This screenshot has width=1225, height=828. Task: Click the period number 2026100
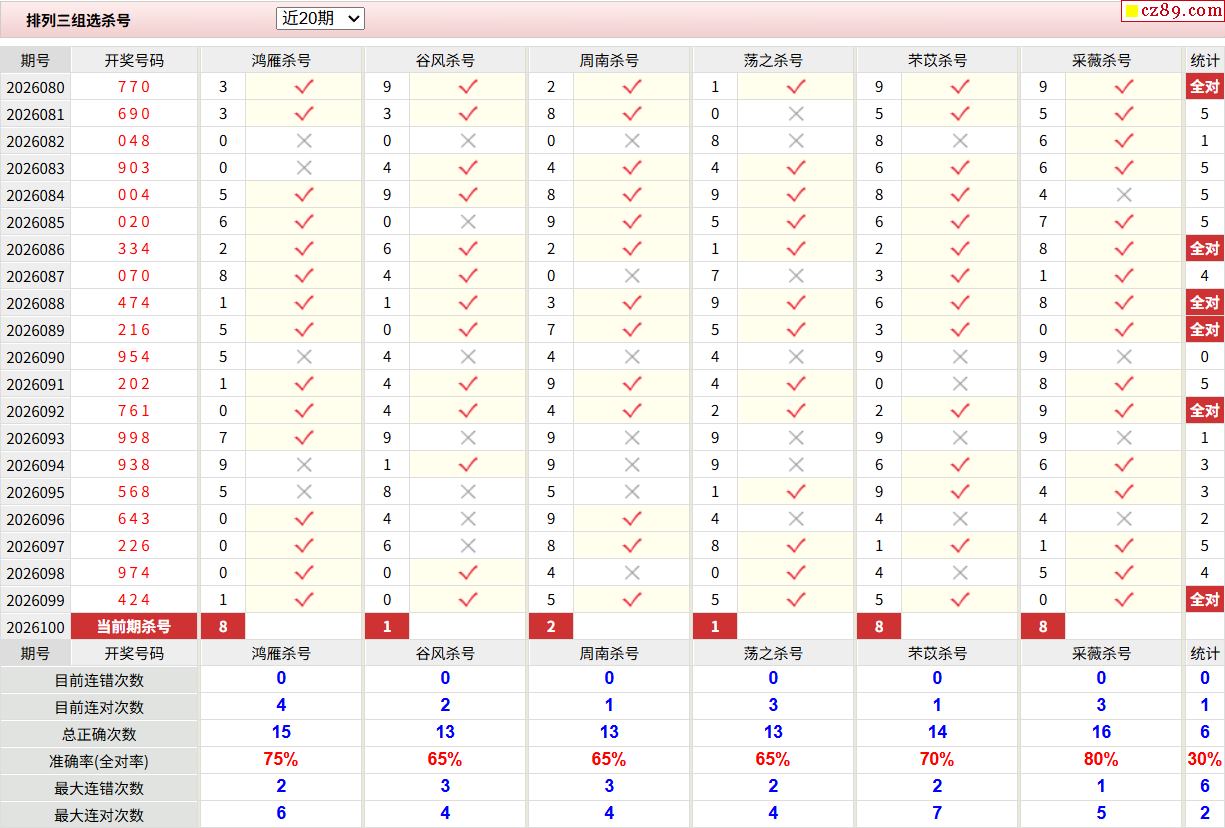35,627
